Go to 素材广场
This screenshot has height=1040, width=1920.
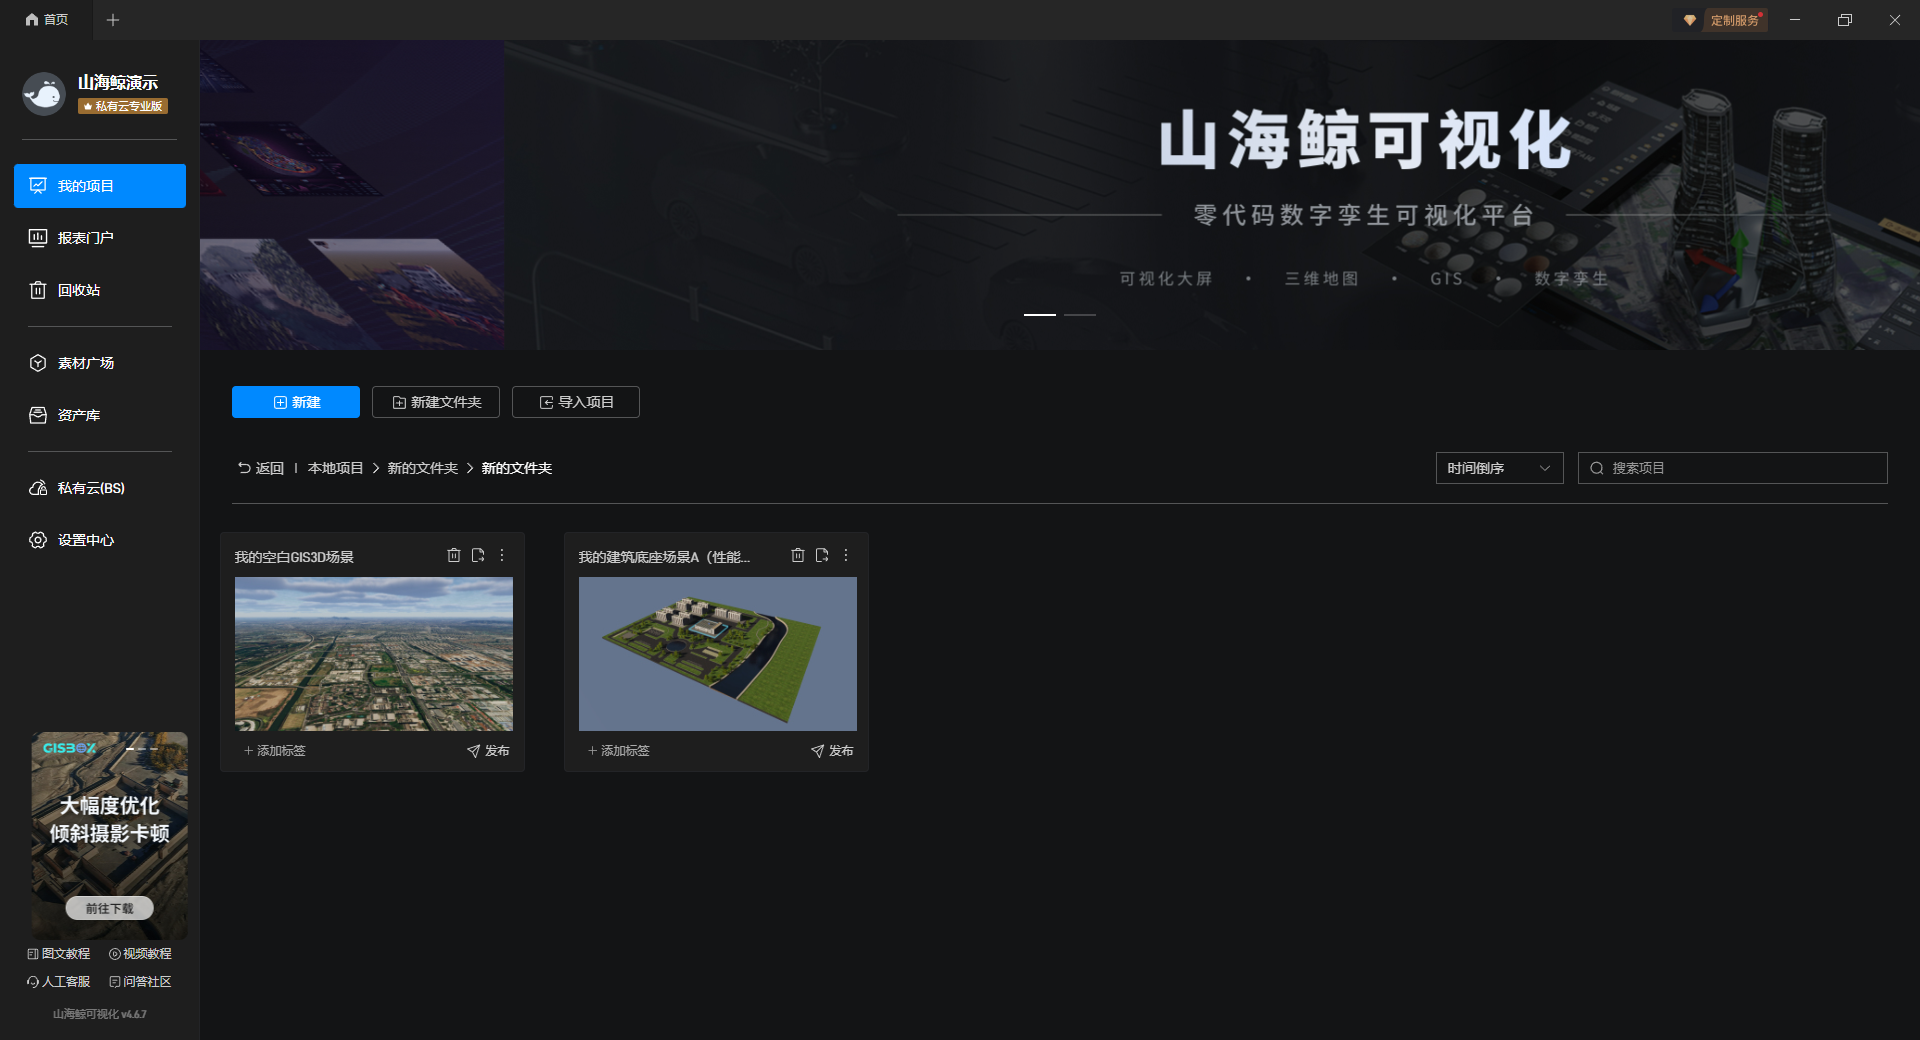(100, 363)
